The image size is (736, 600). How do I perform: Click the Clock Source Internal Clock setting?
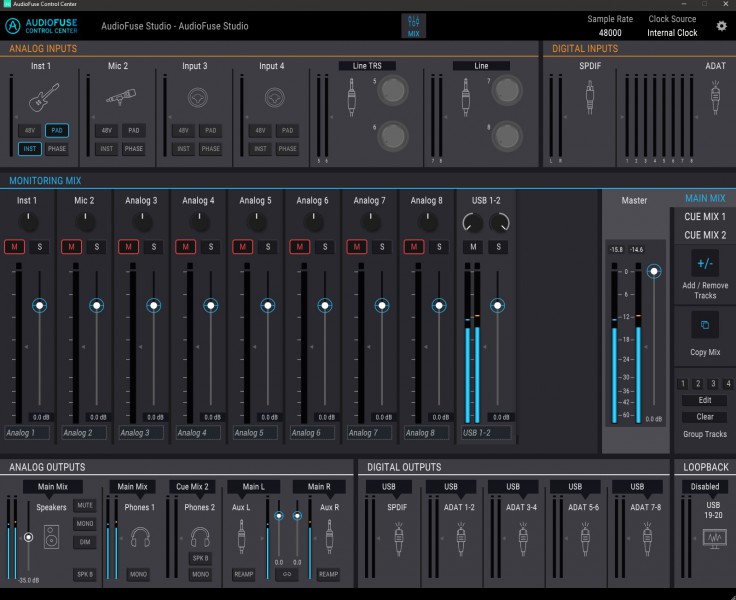click(672, 33)
